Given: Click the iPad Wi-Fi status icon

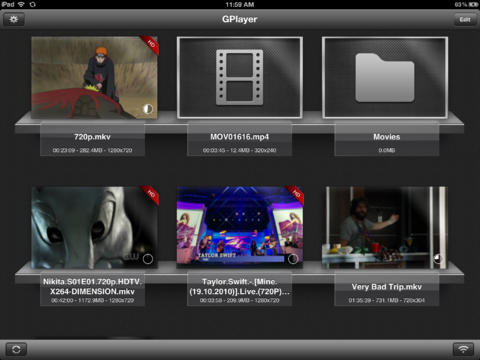Looking at the screenshot, I should 21,4.
